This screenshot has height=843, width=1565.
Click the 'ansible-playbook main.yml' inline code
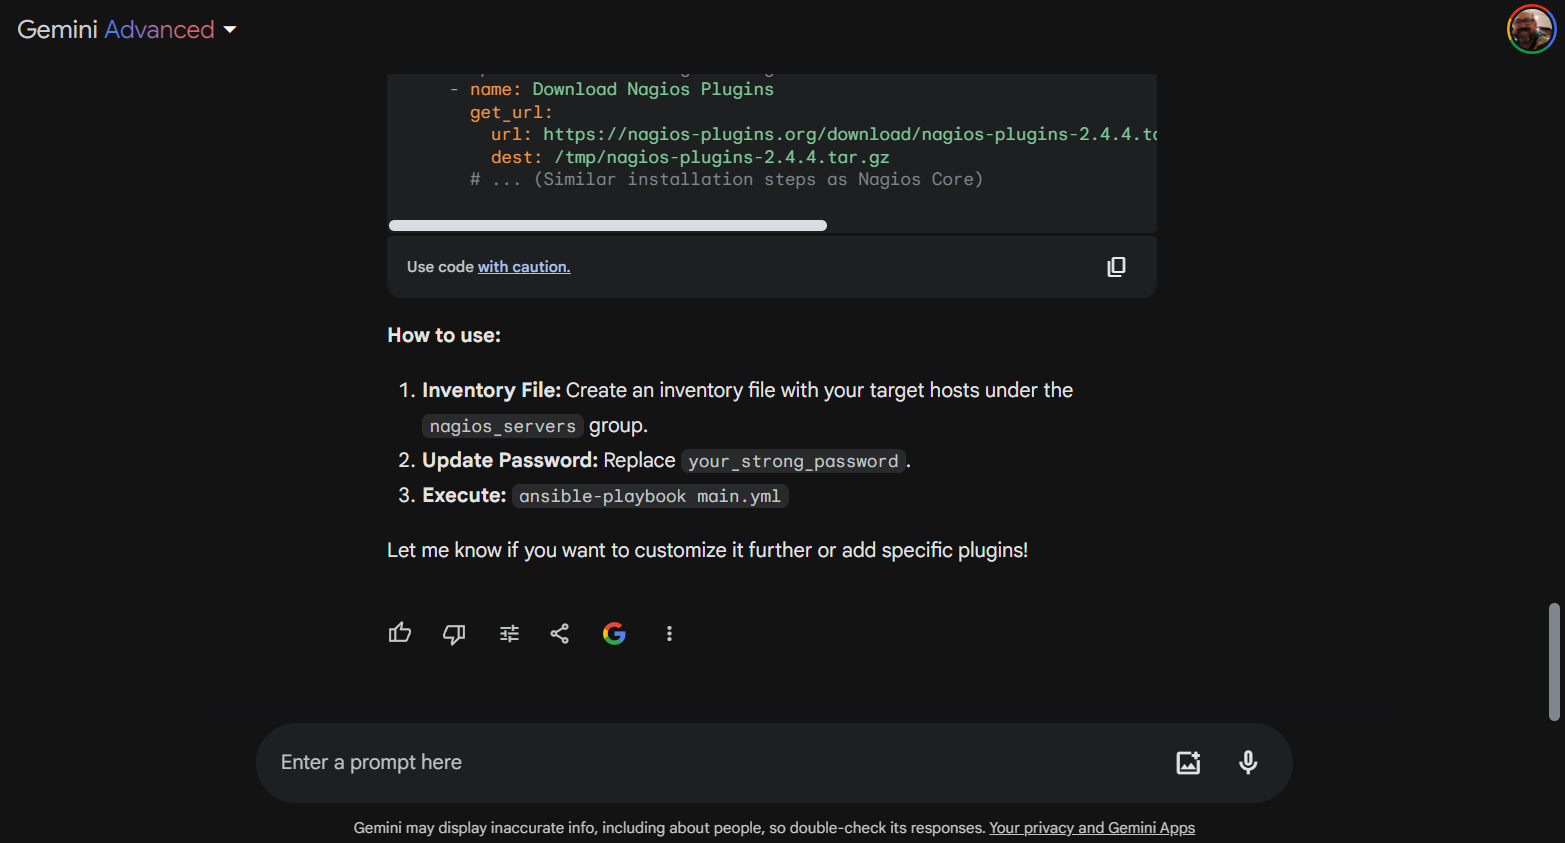(x=650, y=496)
